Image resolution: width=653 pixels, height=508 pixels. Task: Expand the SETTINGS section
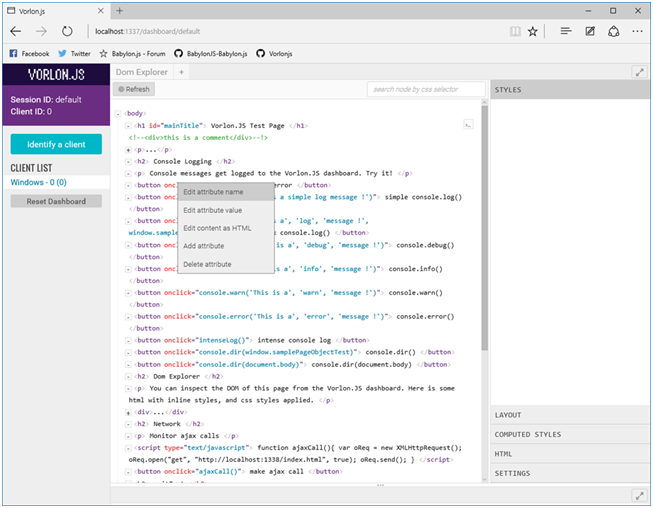(570, 473)
